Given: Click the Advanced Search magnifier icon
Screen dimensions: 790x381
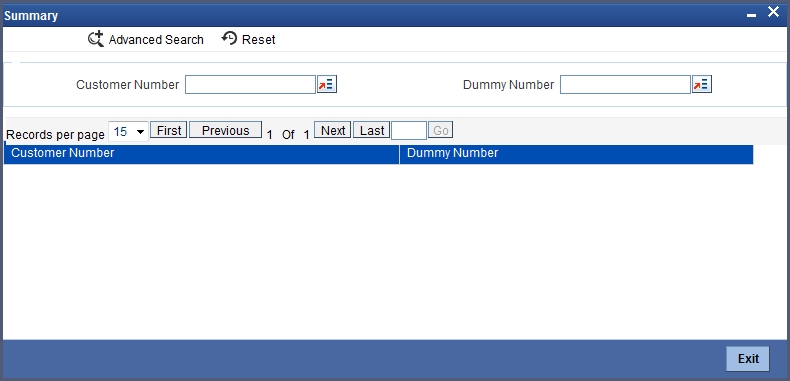Looking at the screenshot, I should 96,39.
